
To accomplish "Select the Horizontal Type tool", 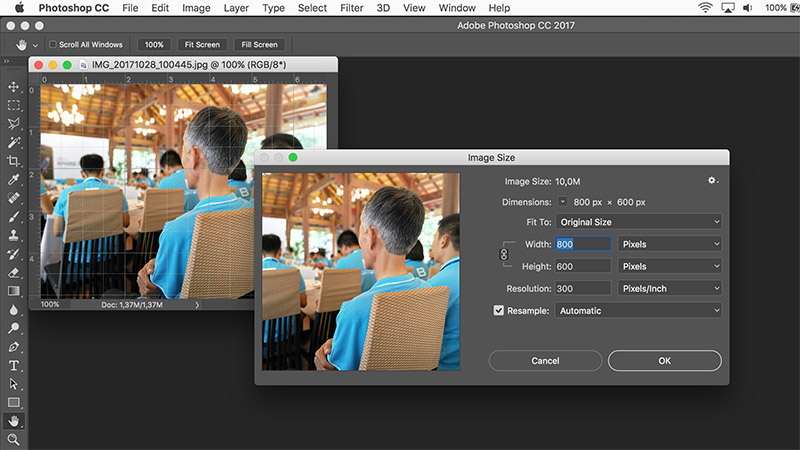I will click(x=14, y=366).
